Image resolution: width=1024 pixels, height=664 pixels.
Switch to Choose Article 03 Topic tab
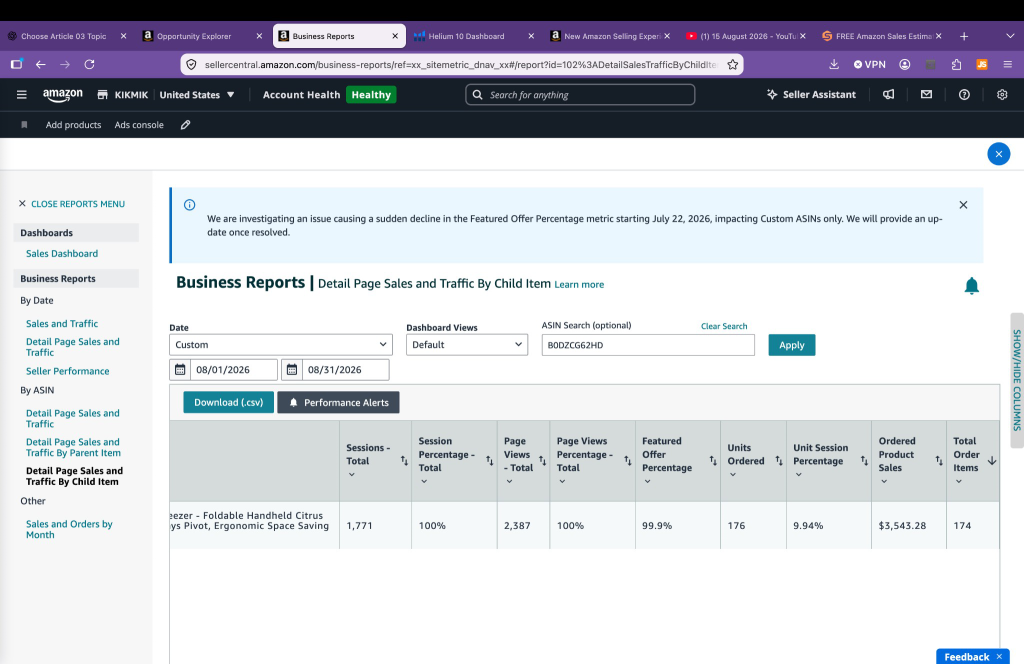(63, 36)
